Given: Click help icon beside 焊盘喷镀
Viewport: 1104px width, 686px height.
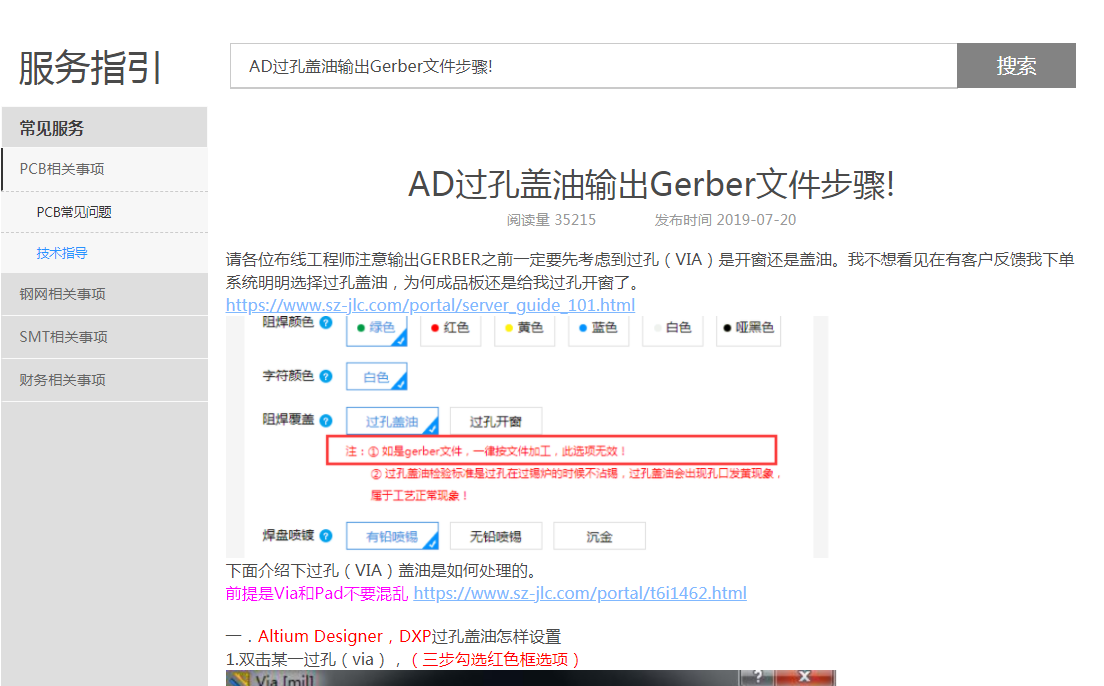Looking at the screenshot, I should pyautogui.click(x=326, y=536).
